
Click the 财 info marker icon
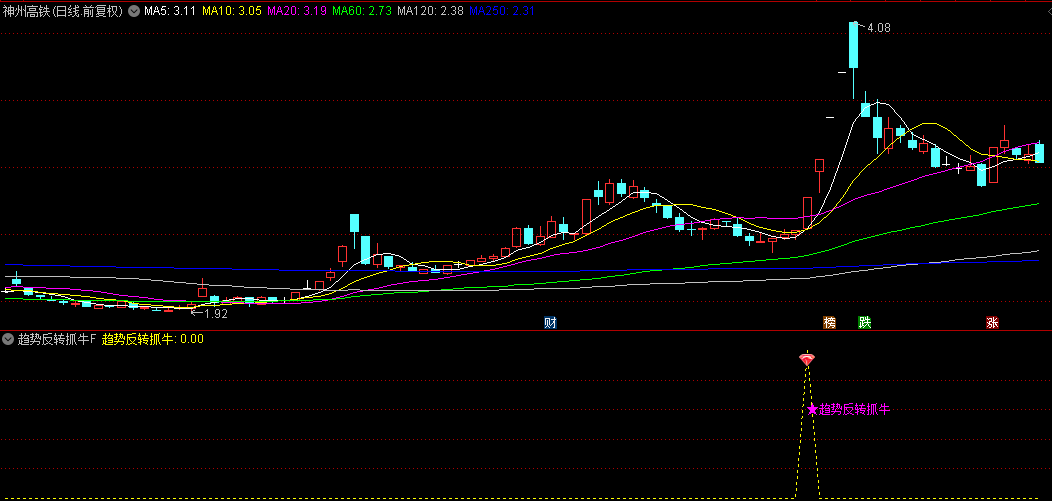tap(550, 323)
